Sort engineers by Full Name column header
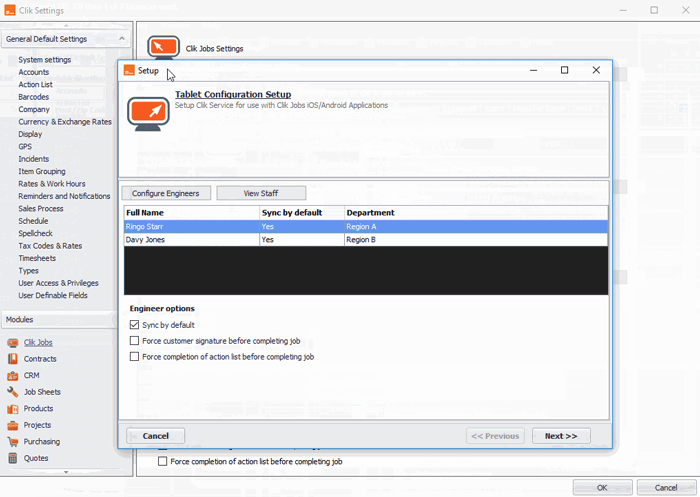Image resolution: width=700 pixels, height=497 pixels. (190, 213)
